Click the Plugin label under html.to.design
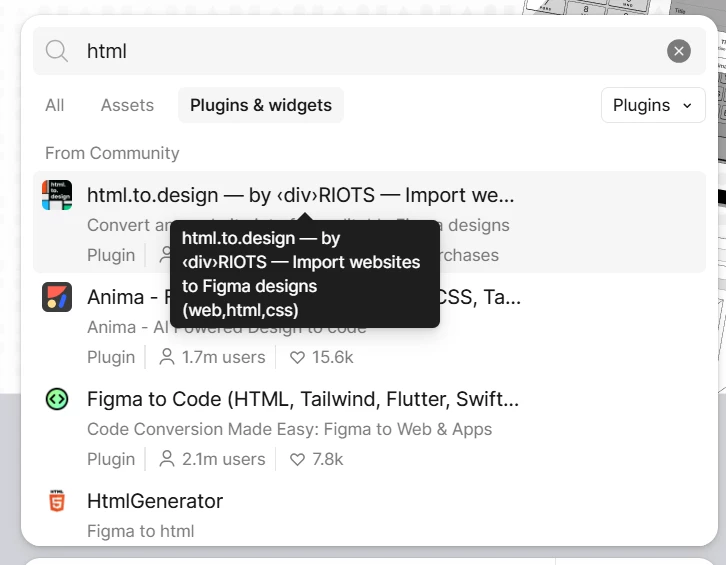The height and width of the screenshot is (565, 726). click(111, 255)
